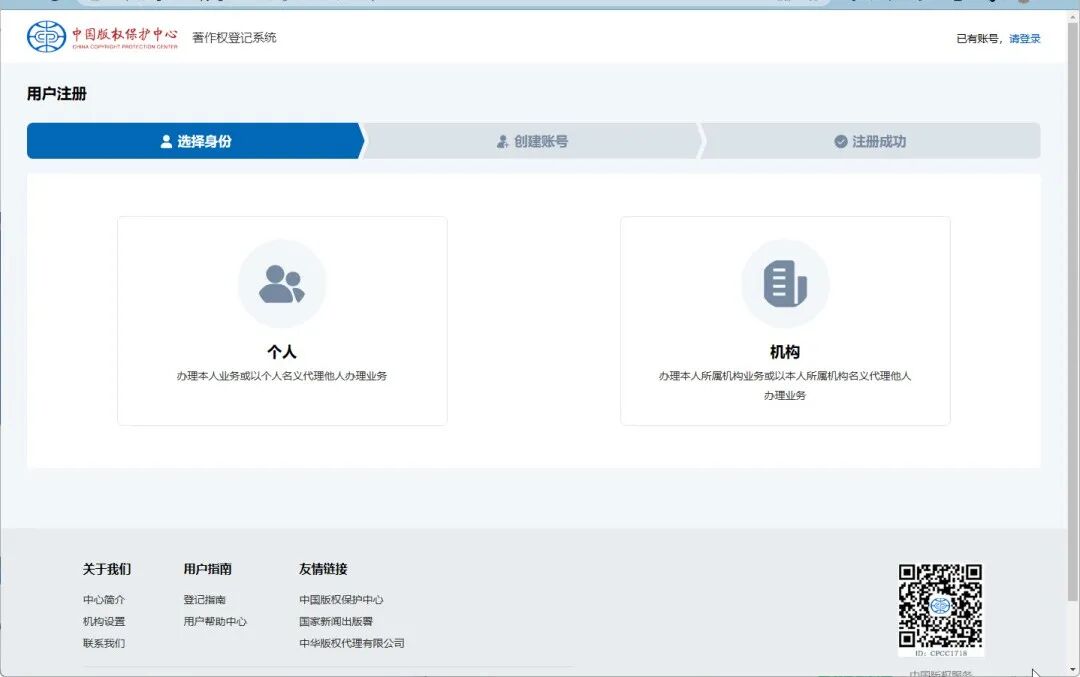Select the 个人 registration card

pos(282,320)
